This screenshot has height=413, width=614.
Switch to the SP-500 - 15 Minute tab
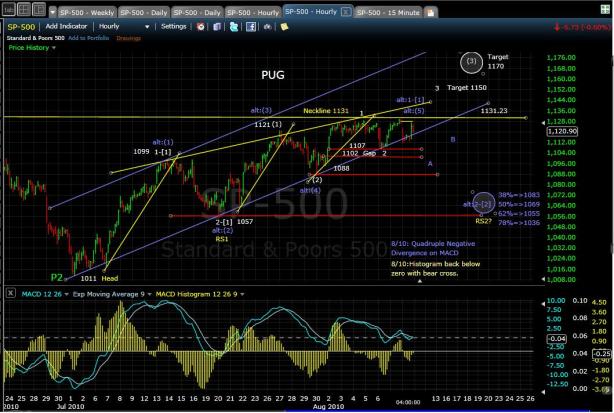[388, 13]
